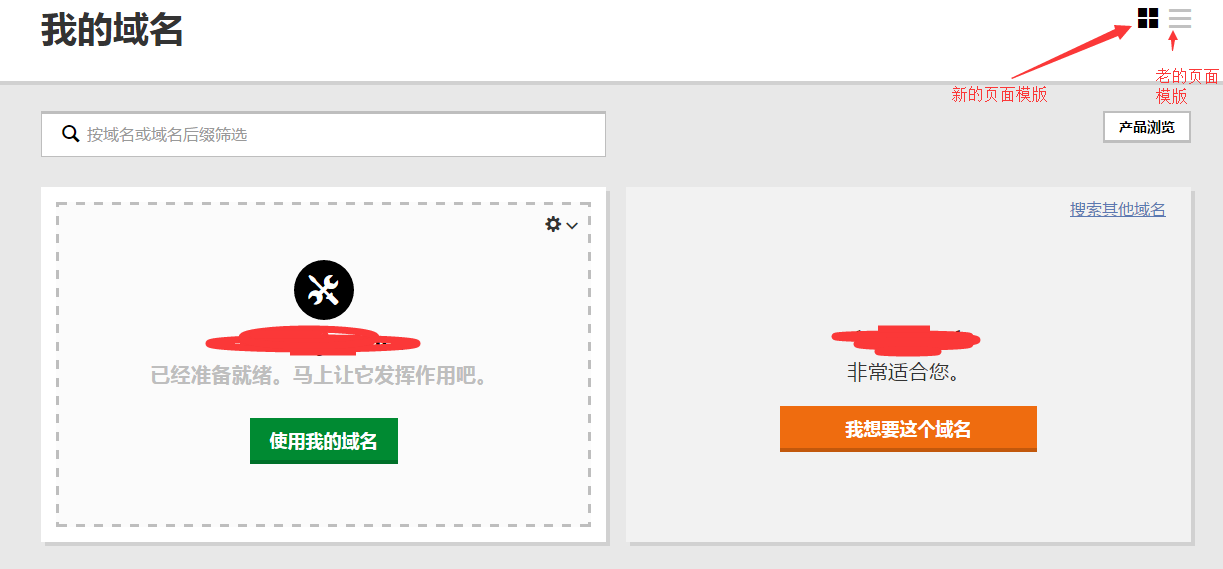Click the magnifier icon in the filter box
Screen dimensions: 1223x569
point(71,134)
